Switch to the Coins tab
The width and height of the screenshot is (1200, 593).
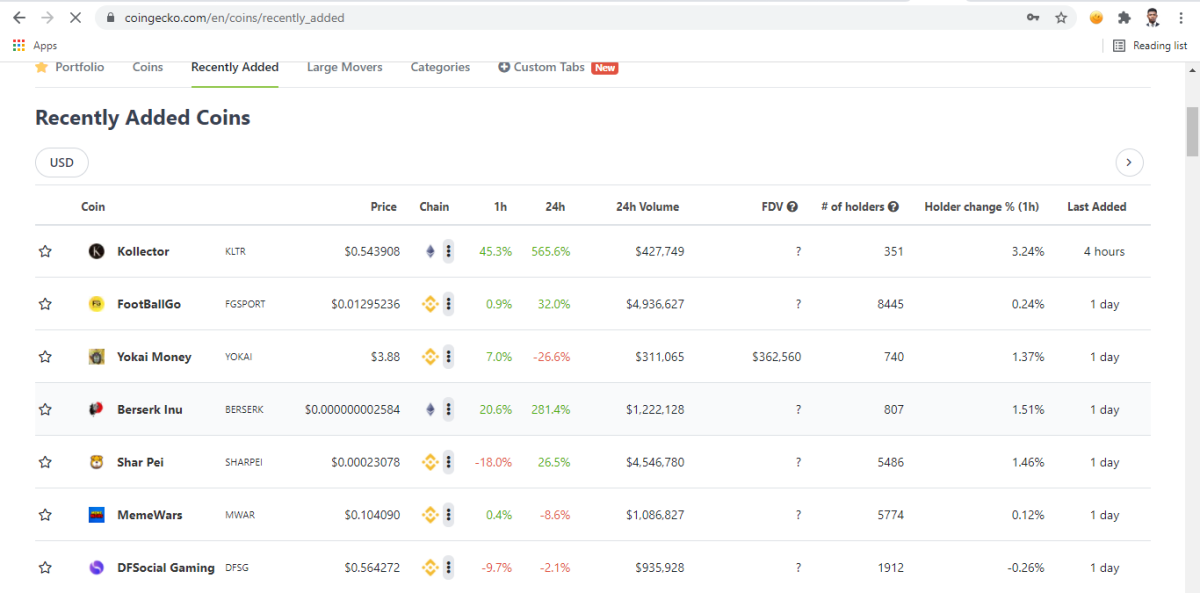click(148, 68)
